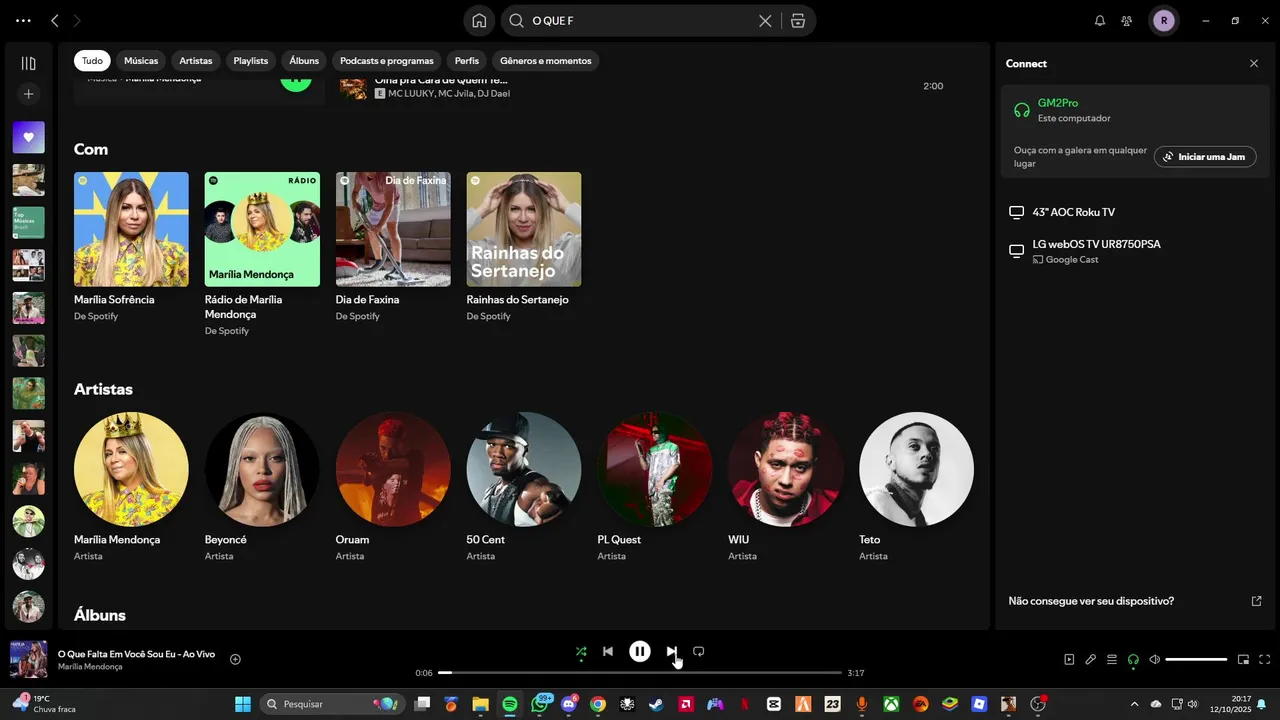Open notifications bell in Spotify top bar
The image size is (1280, 720).
(x=1100, y=21)
